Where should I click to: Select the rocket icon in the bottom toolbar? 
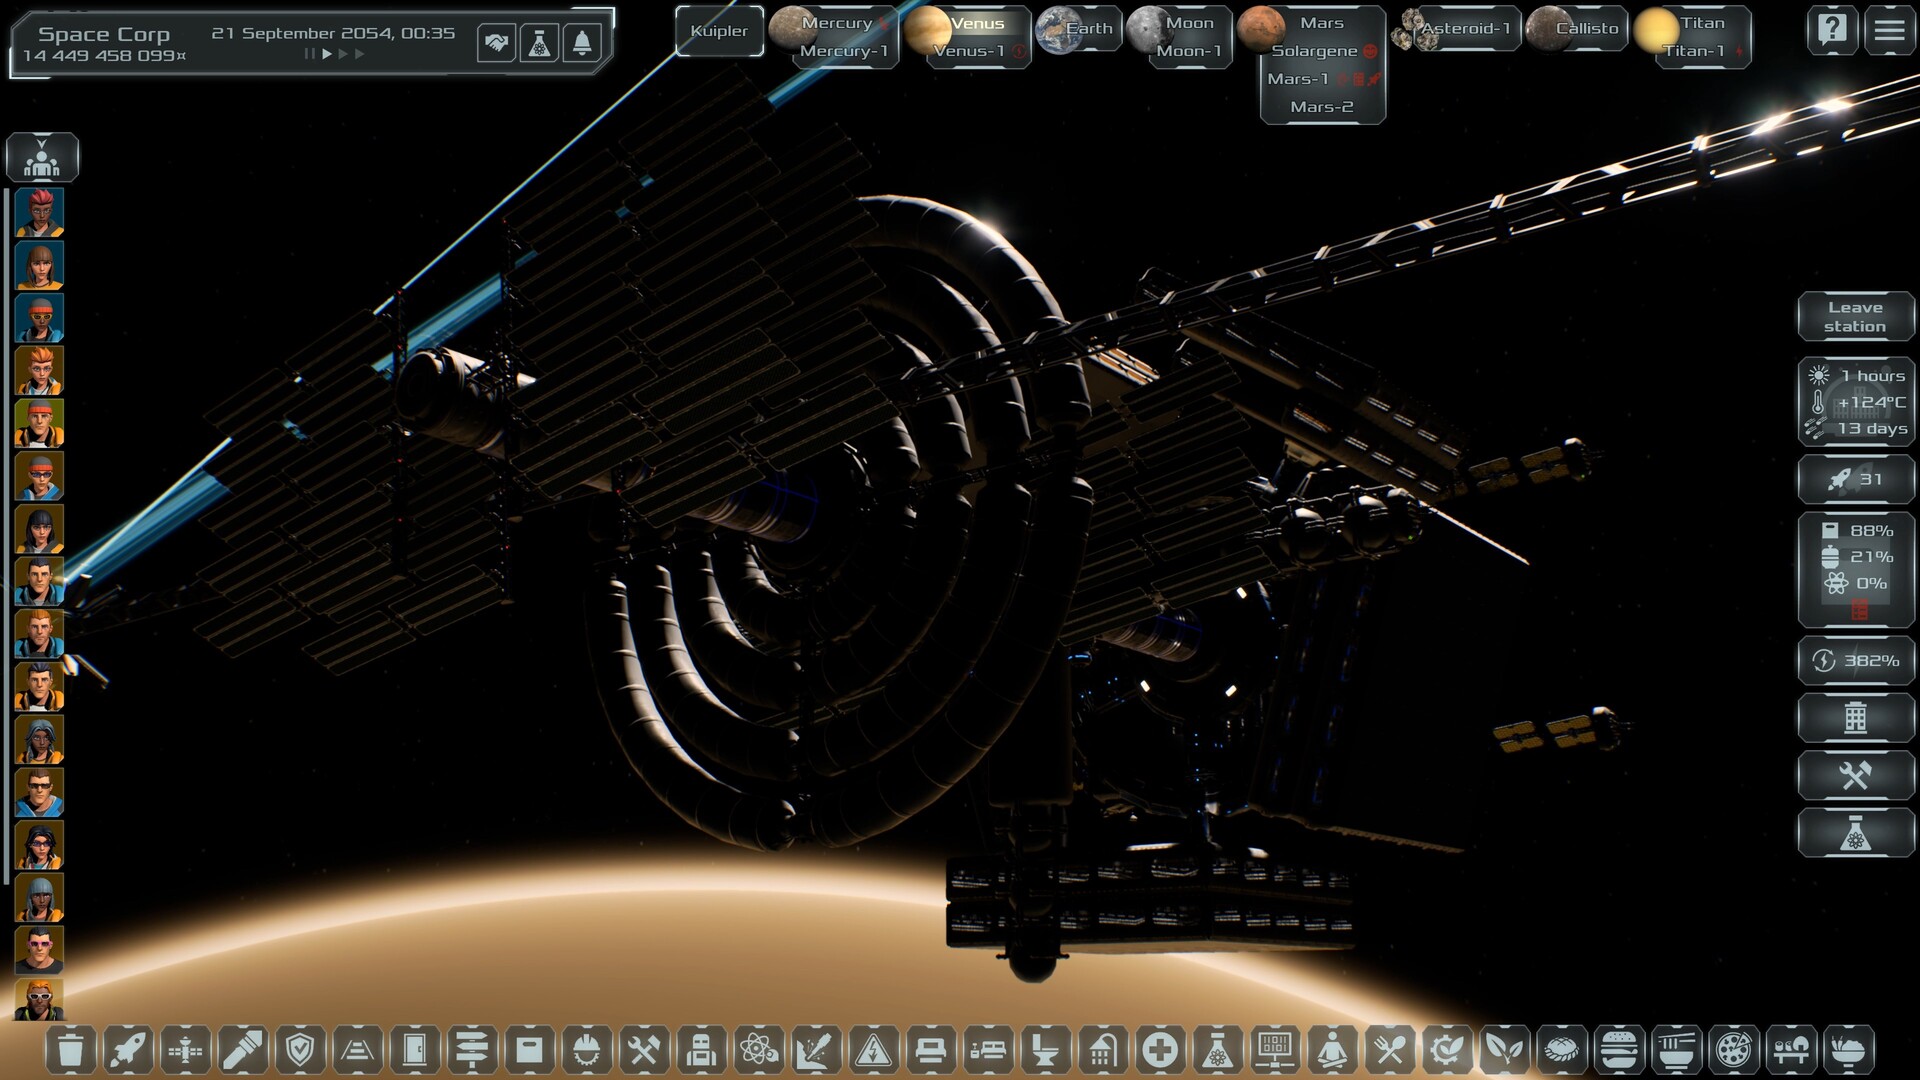127,1049
